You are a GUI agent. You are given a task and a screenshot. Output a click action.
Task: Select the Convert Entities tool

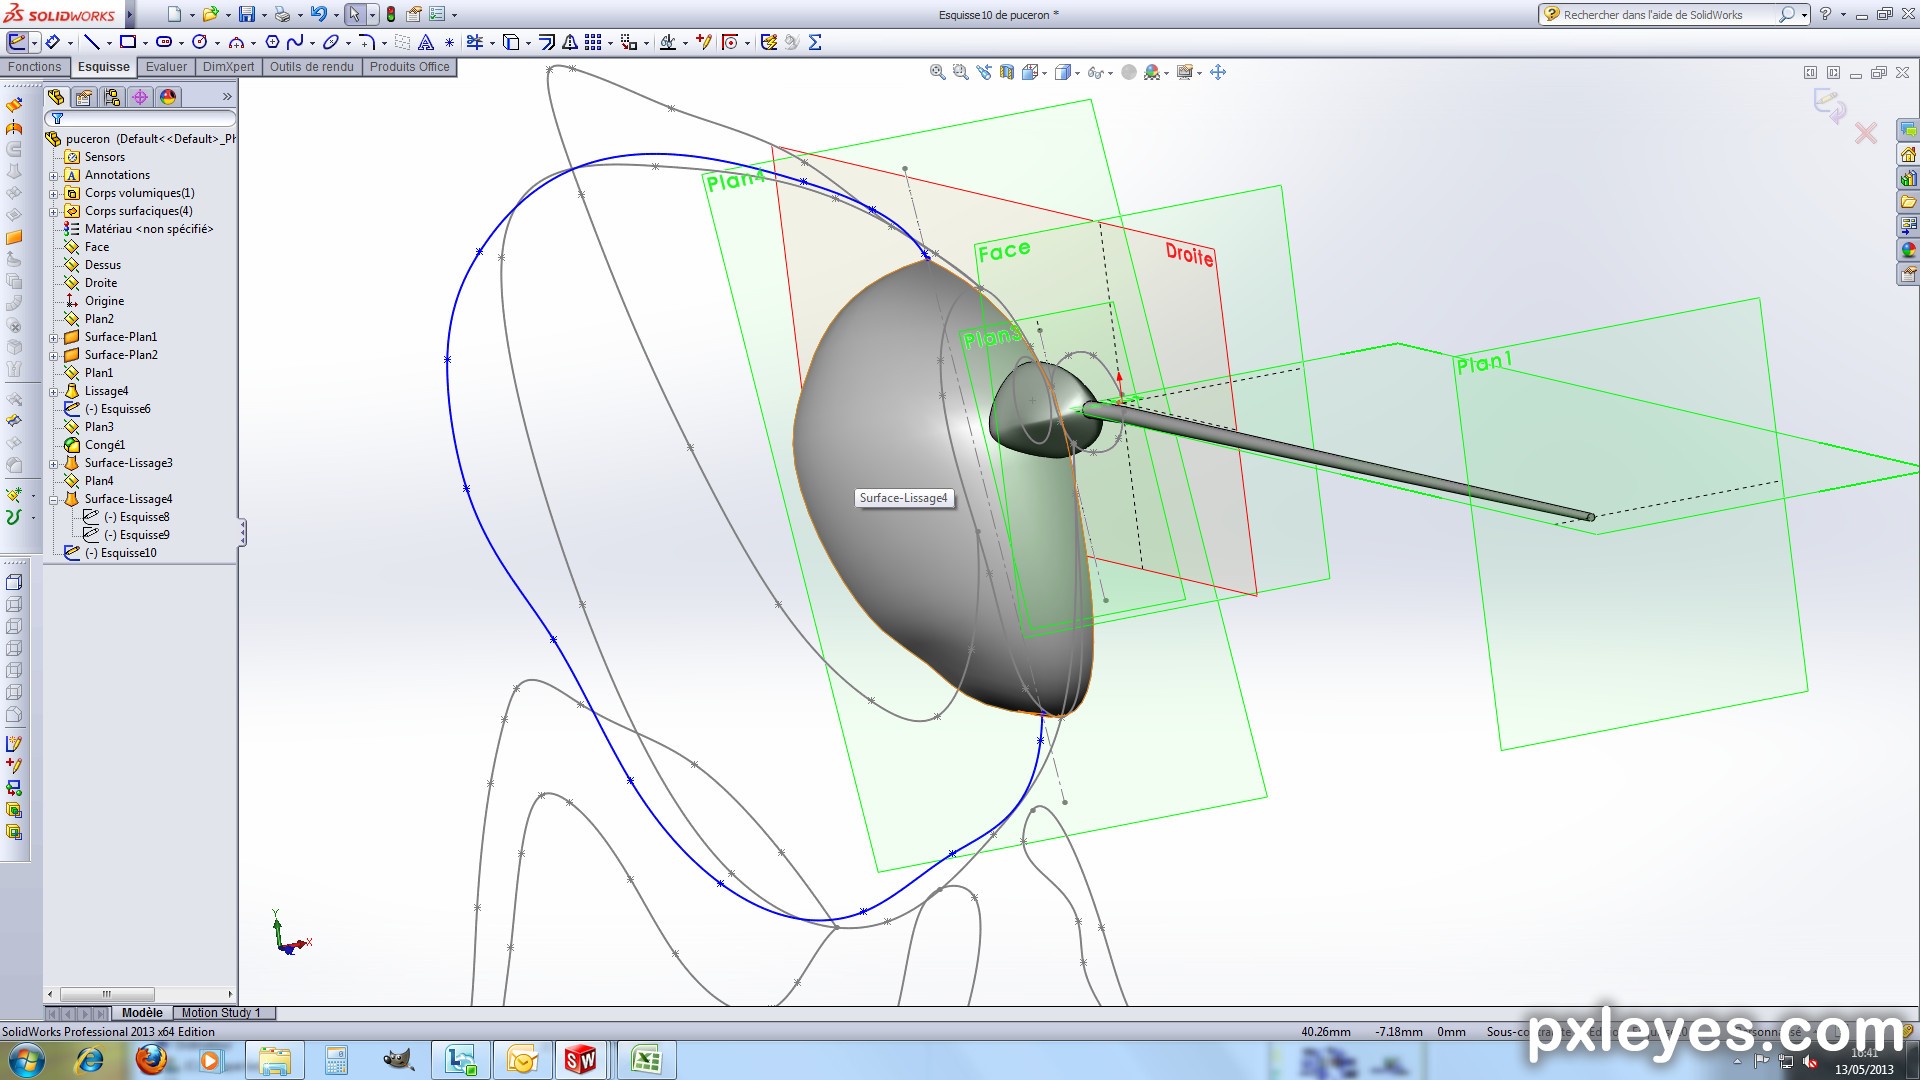coord(511,42)
